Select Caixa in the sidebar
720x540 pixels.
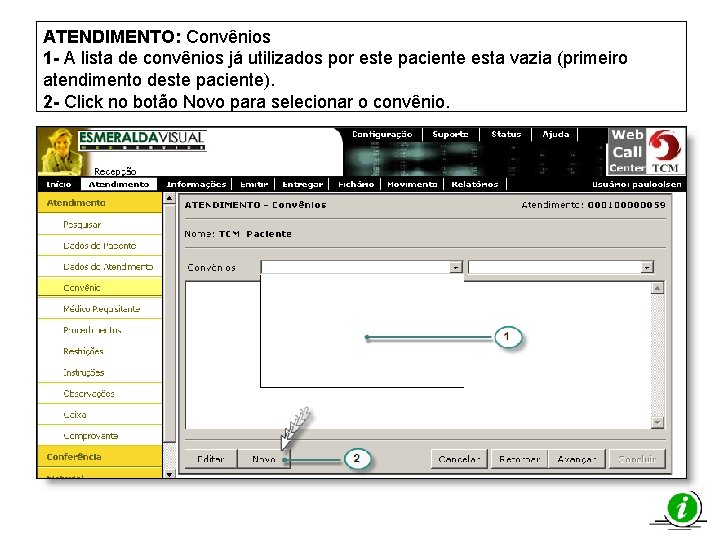point(100,415)
